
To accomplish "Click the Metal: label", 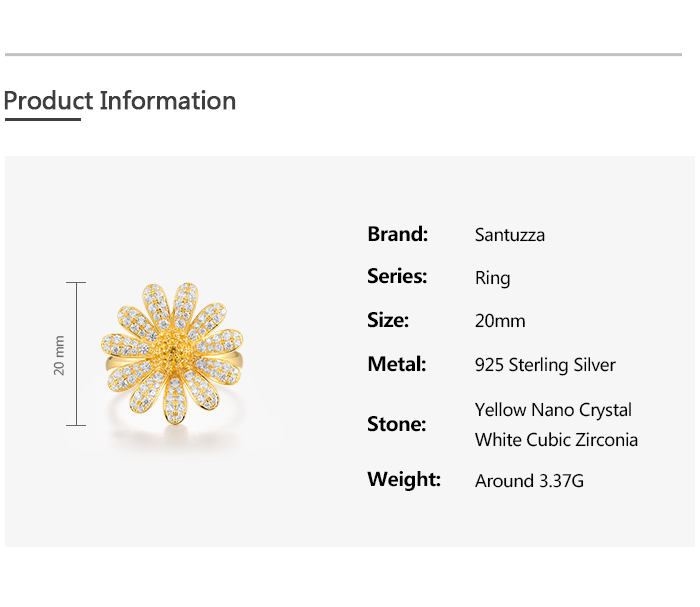I will click(397, 364).
